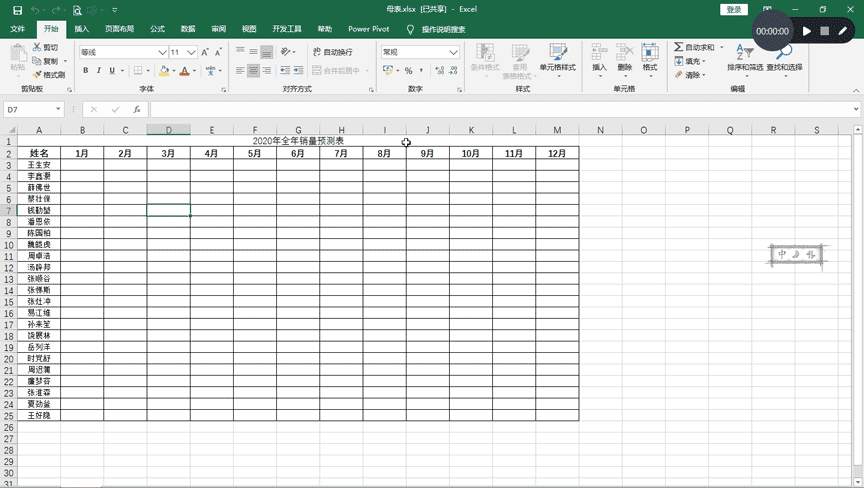Toggle align right in alignment group
Viewport: 864px width, 488px height.
(267, 70)
